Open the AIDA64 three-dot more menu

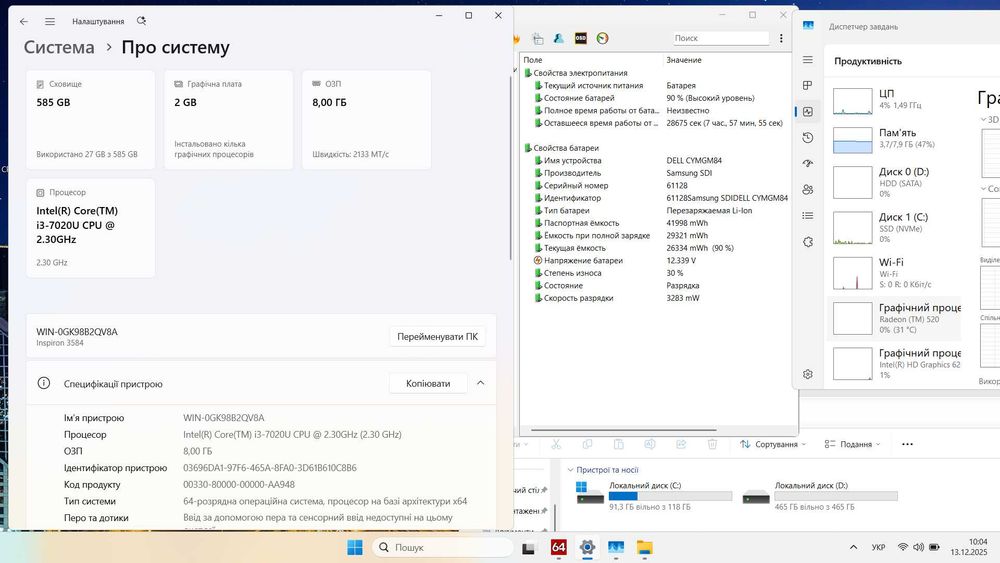pos(781,38)
